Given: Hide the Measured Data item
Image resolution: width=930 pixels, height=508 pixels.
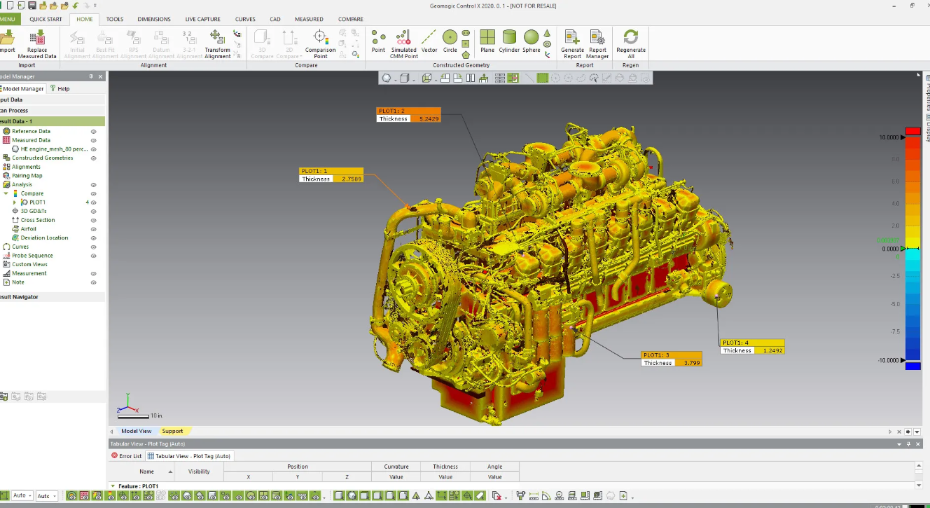Looking at the screenshot, I should click(x=93, y=140).
